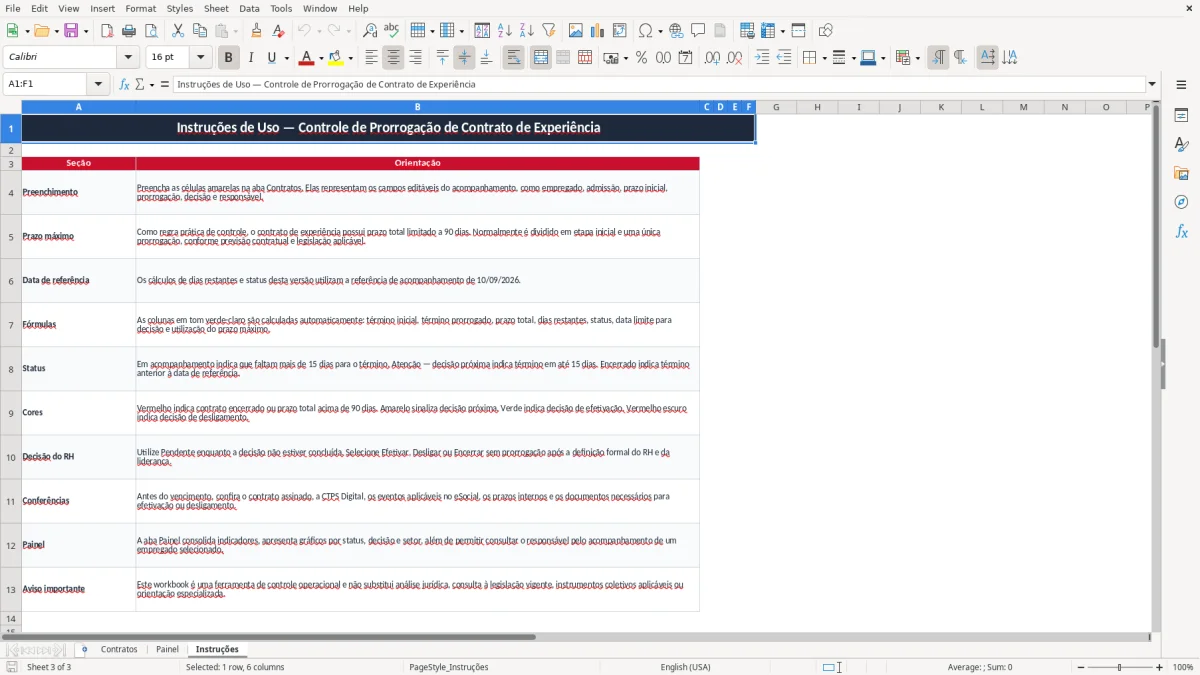Open the sidebar Gallery icon
This screenshot has height=675, width=1200.
click(1181, 173)
